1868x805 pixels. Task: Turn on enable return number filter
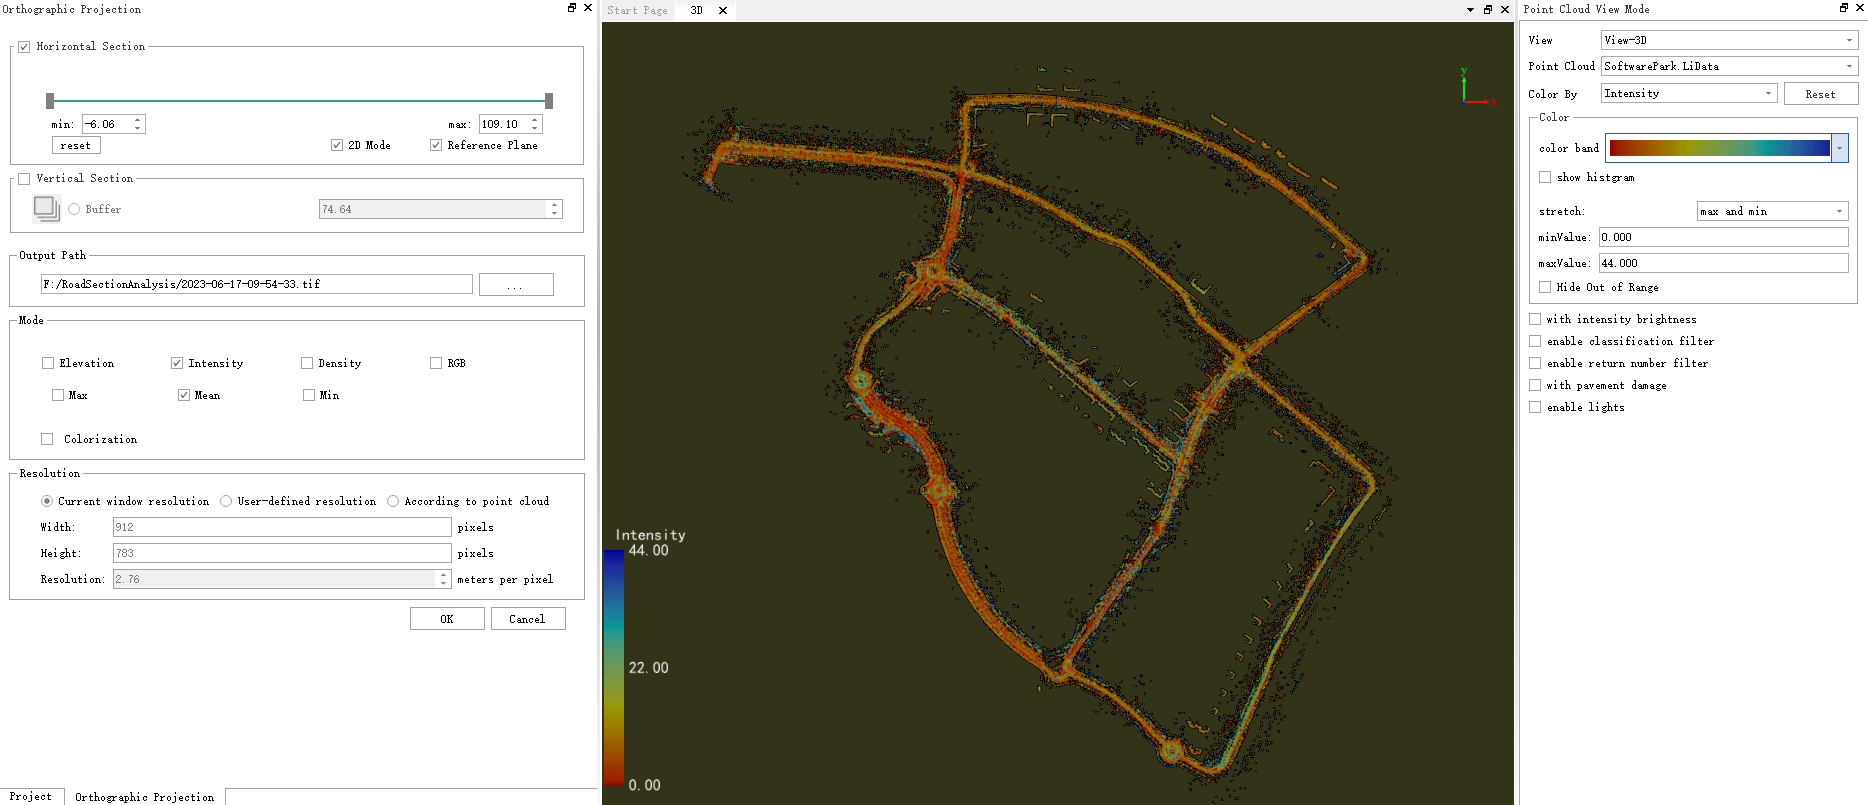point(1535,363)
